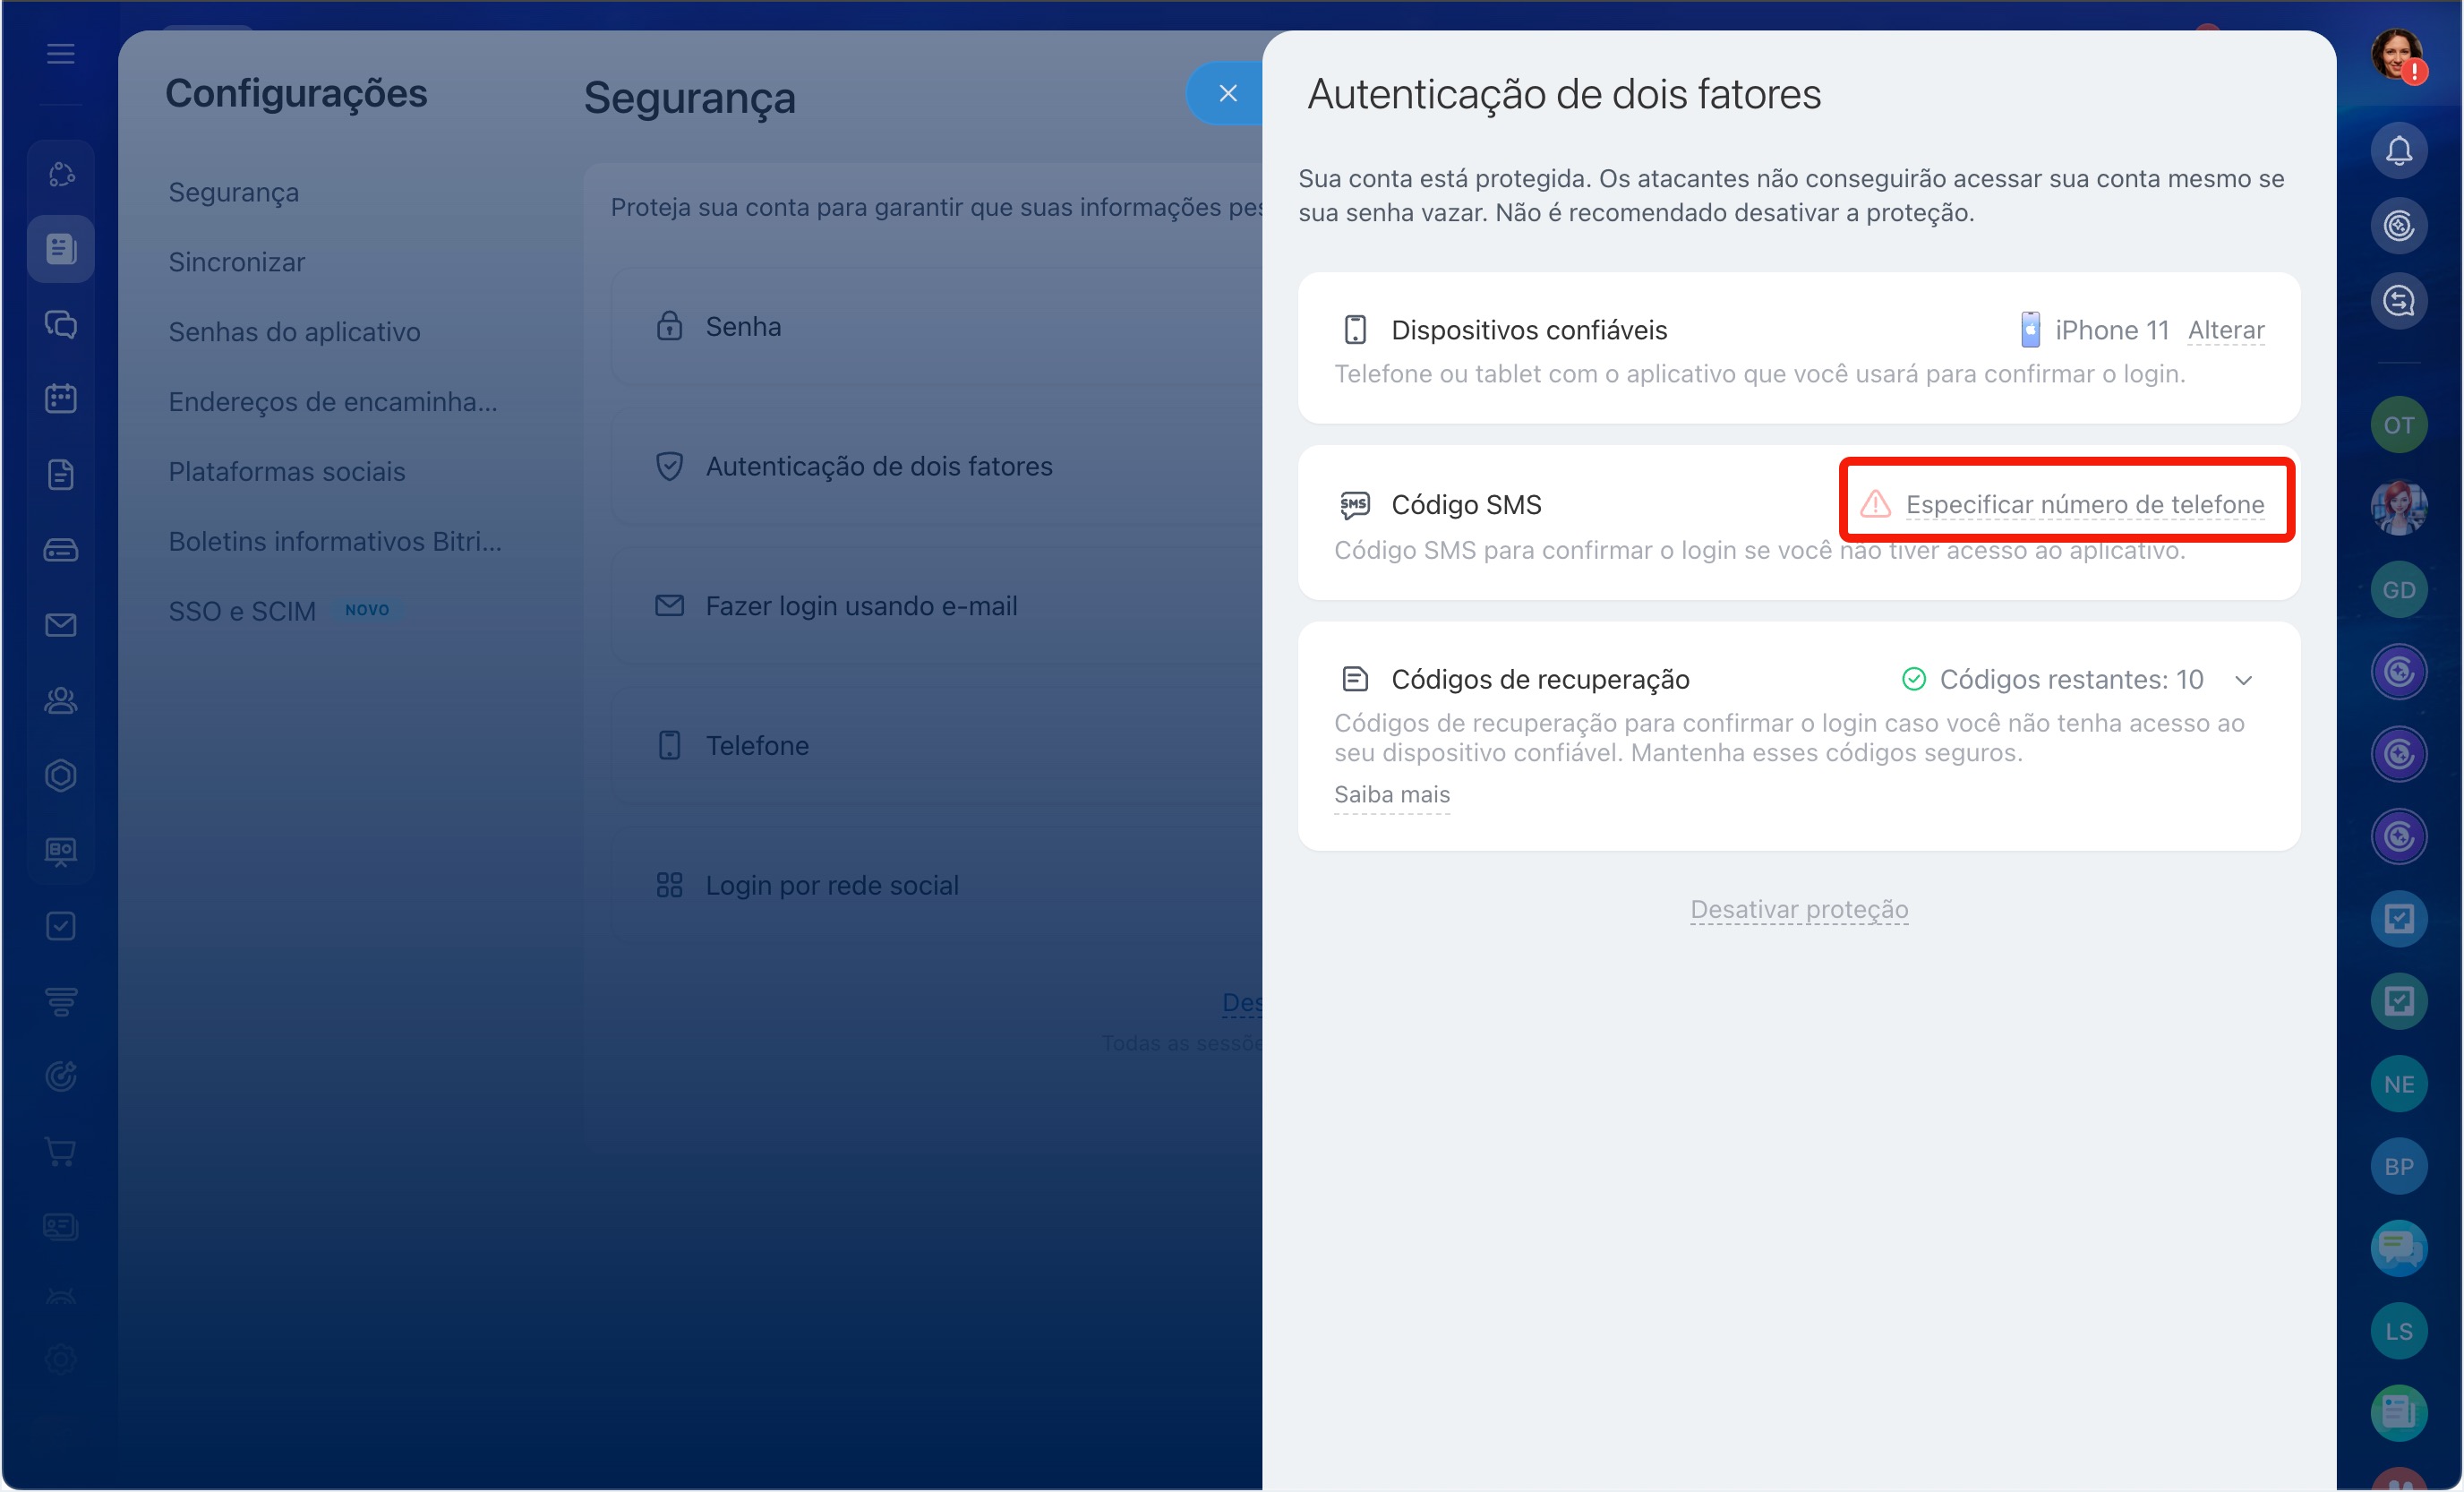Open the employees group sidebar icon

click(x=61, y=700)
